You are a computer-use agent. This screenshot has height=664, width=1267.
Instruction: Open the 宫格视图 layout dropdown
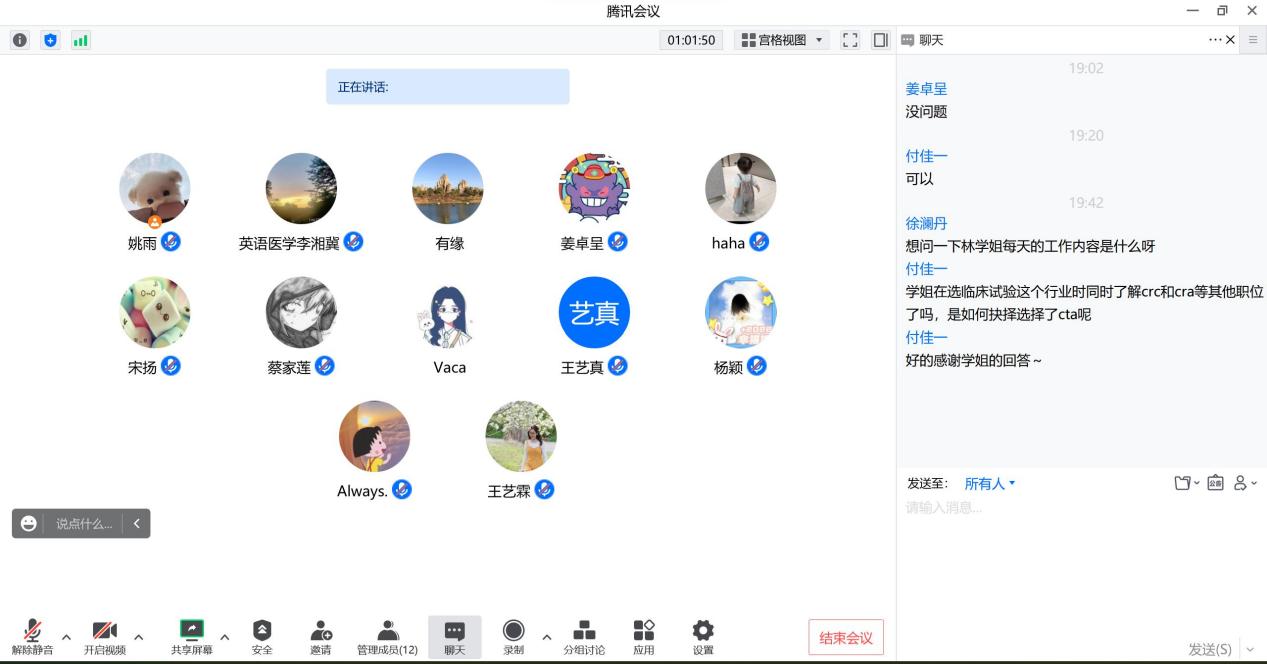(x=783, y=40)
